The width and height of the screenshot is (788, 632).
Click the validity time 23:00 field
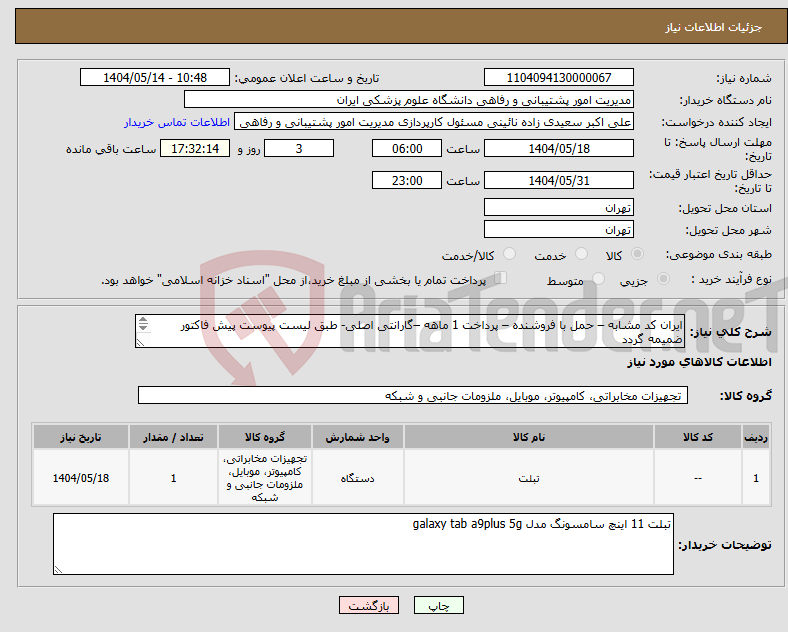pyautogui.click(x=407, y=180)
